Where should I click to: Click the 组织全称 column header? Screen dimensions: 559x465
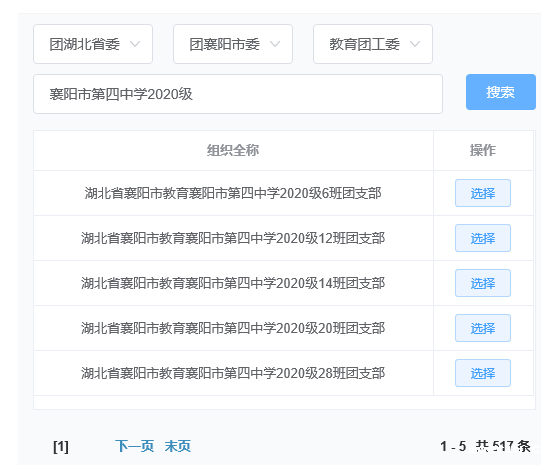pos(233,150)
